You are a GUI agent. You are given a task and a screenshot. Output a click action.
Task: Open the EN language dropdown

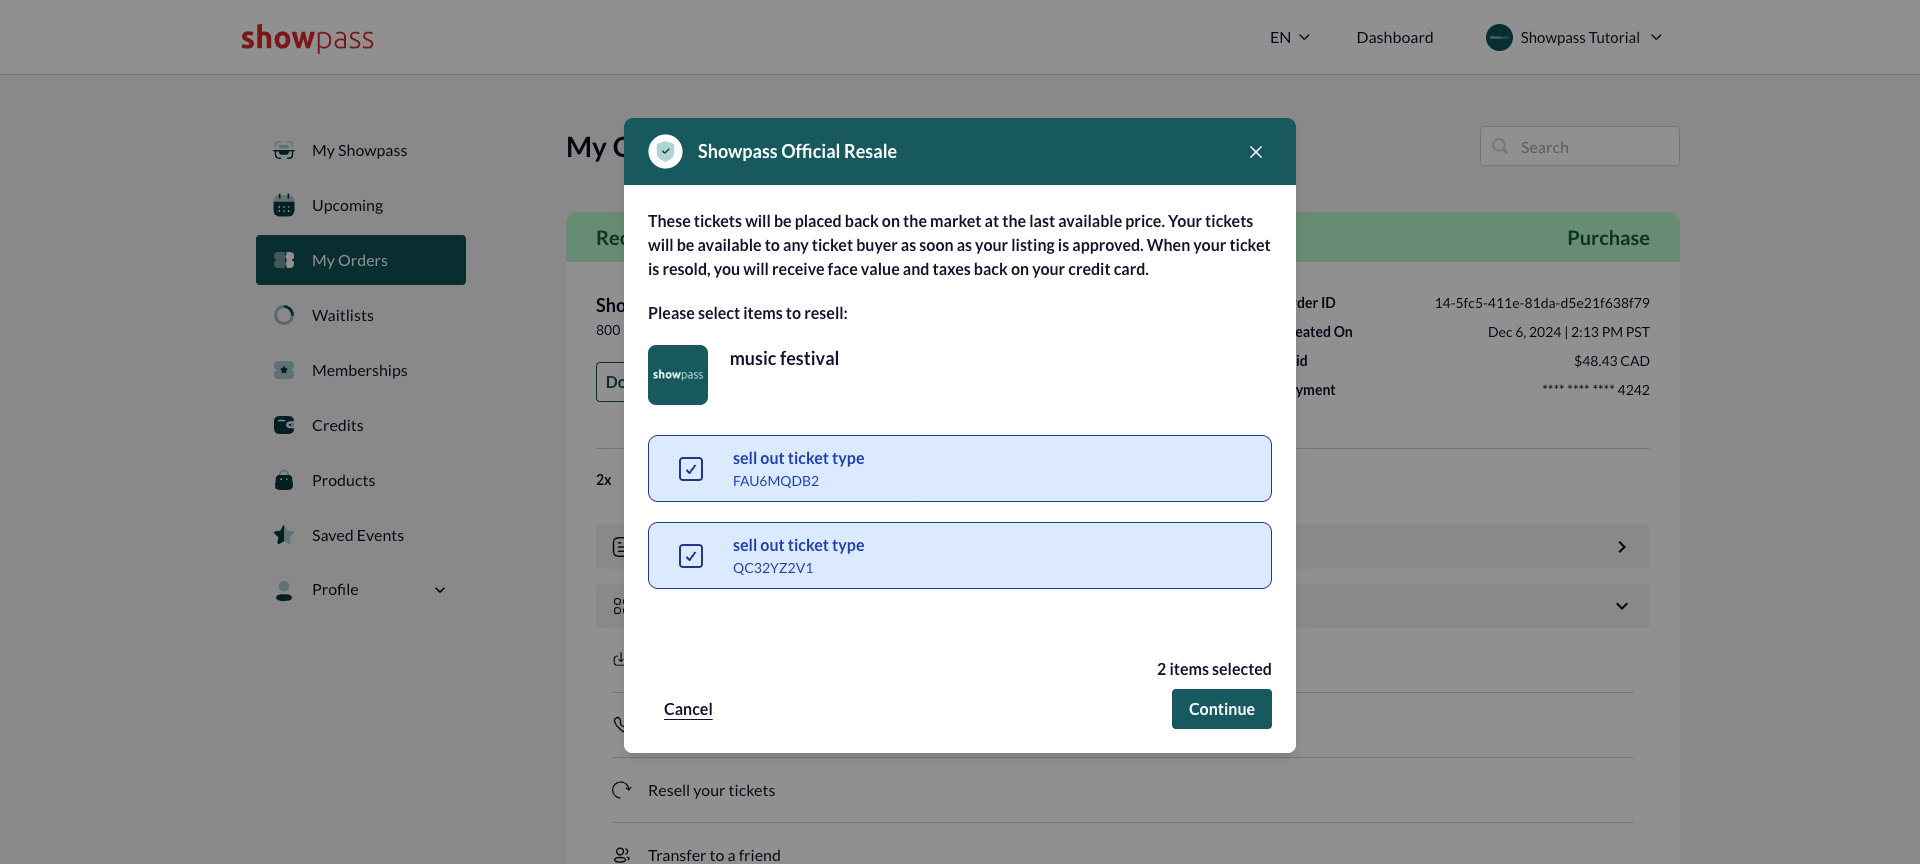coord(1289,37)
